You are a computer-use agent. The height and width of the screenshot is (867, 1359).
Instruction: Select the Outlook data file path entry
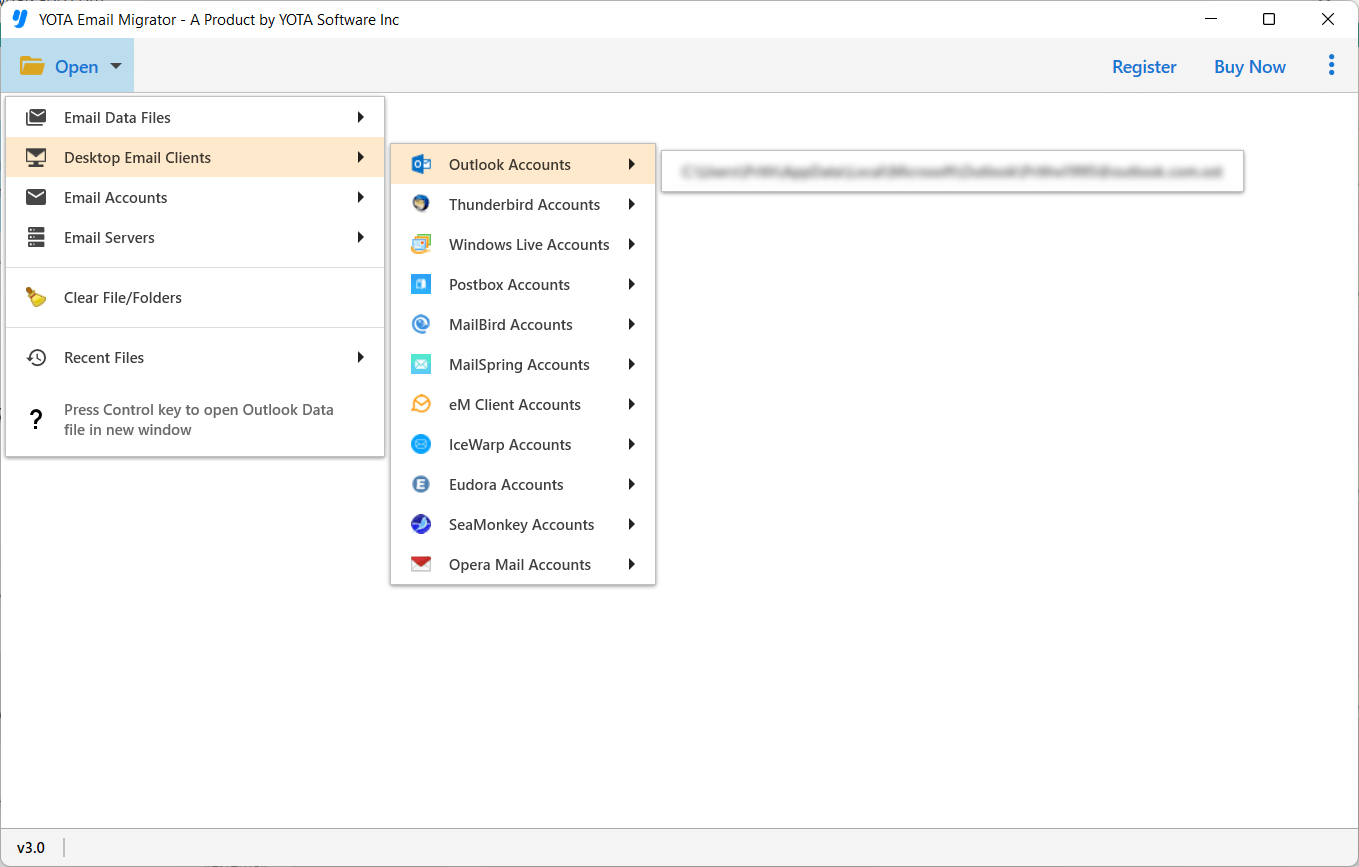coord(952,170)
